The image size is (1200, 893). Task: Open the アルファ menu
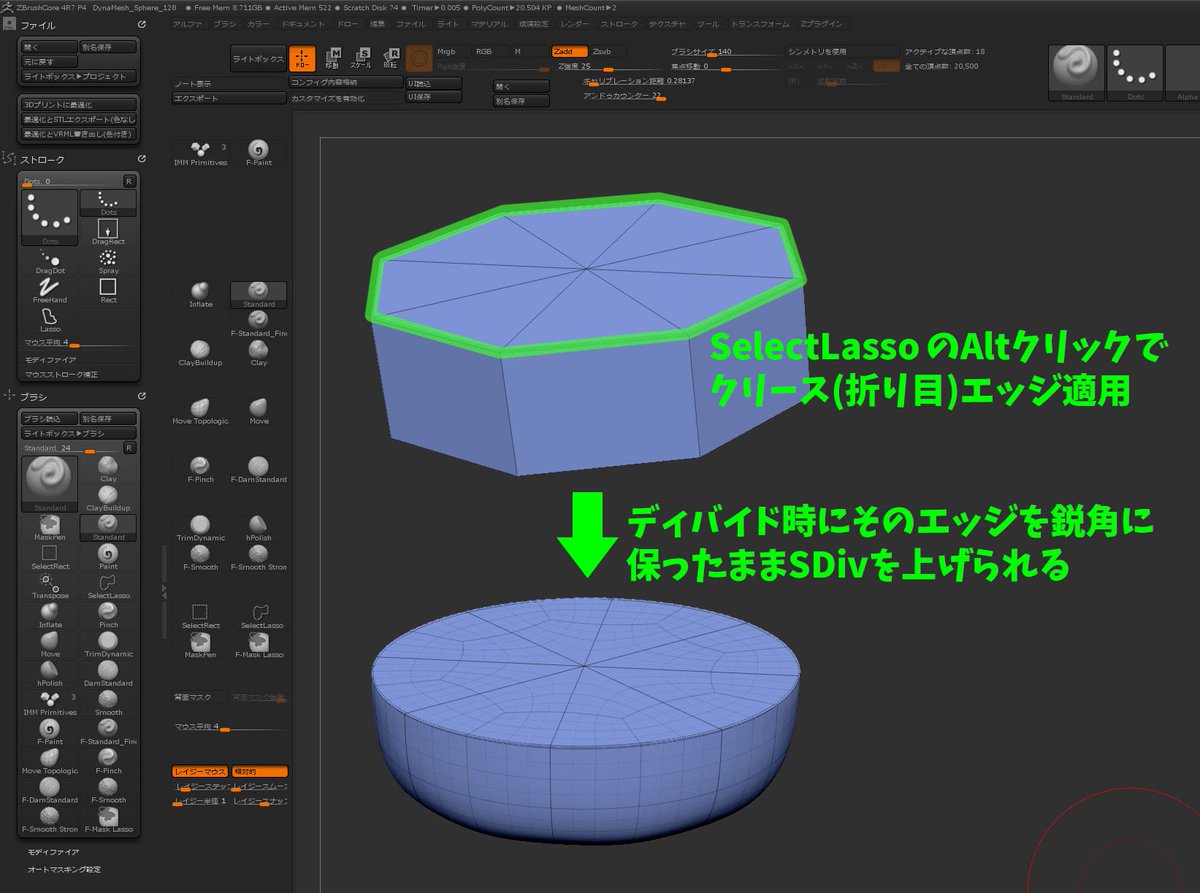pyautogui.click(x=187, y=23)
